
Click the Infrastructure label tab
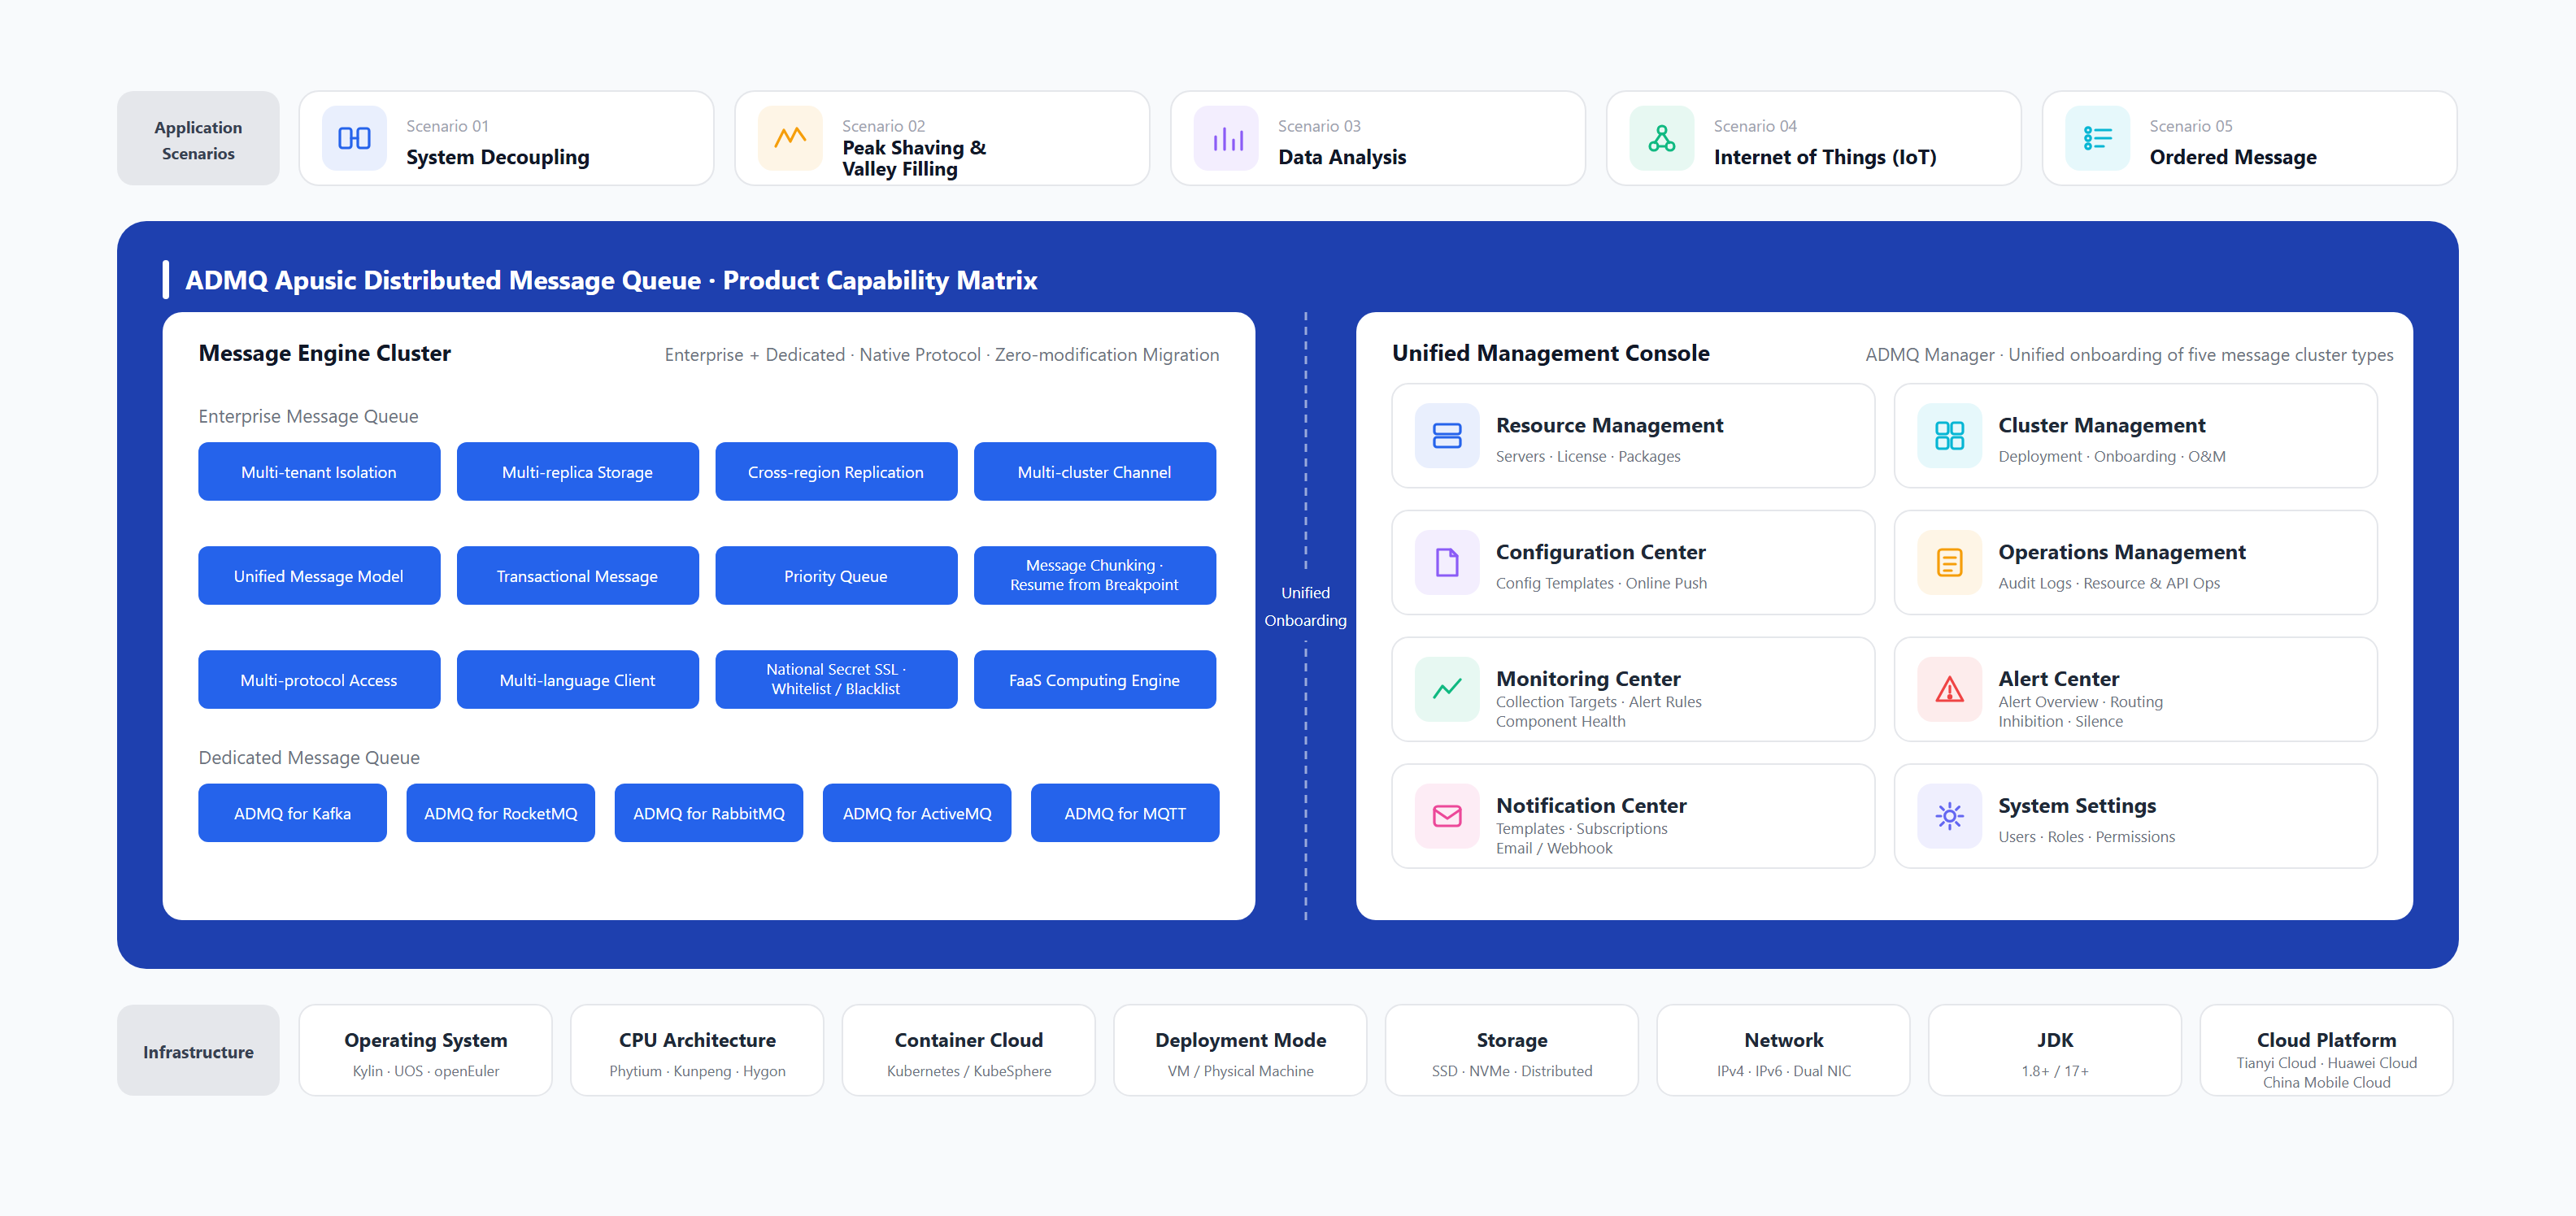(198, 1051)
